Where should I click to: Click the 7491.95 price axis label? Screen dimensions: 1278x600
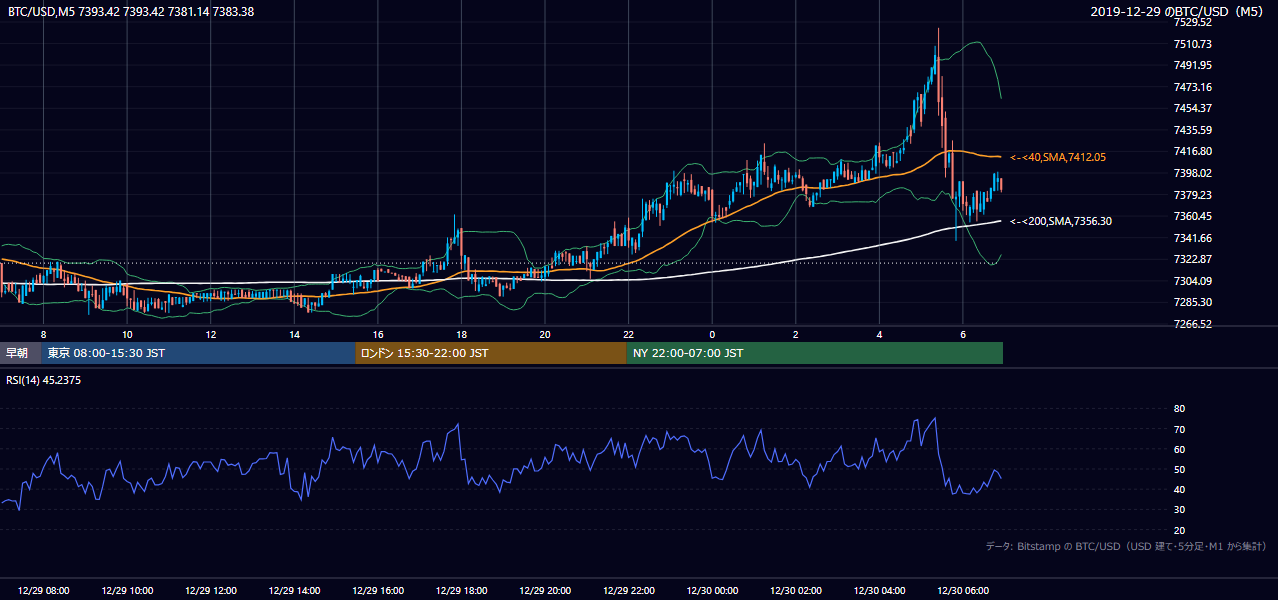click(x=1192, y=65)
